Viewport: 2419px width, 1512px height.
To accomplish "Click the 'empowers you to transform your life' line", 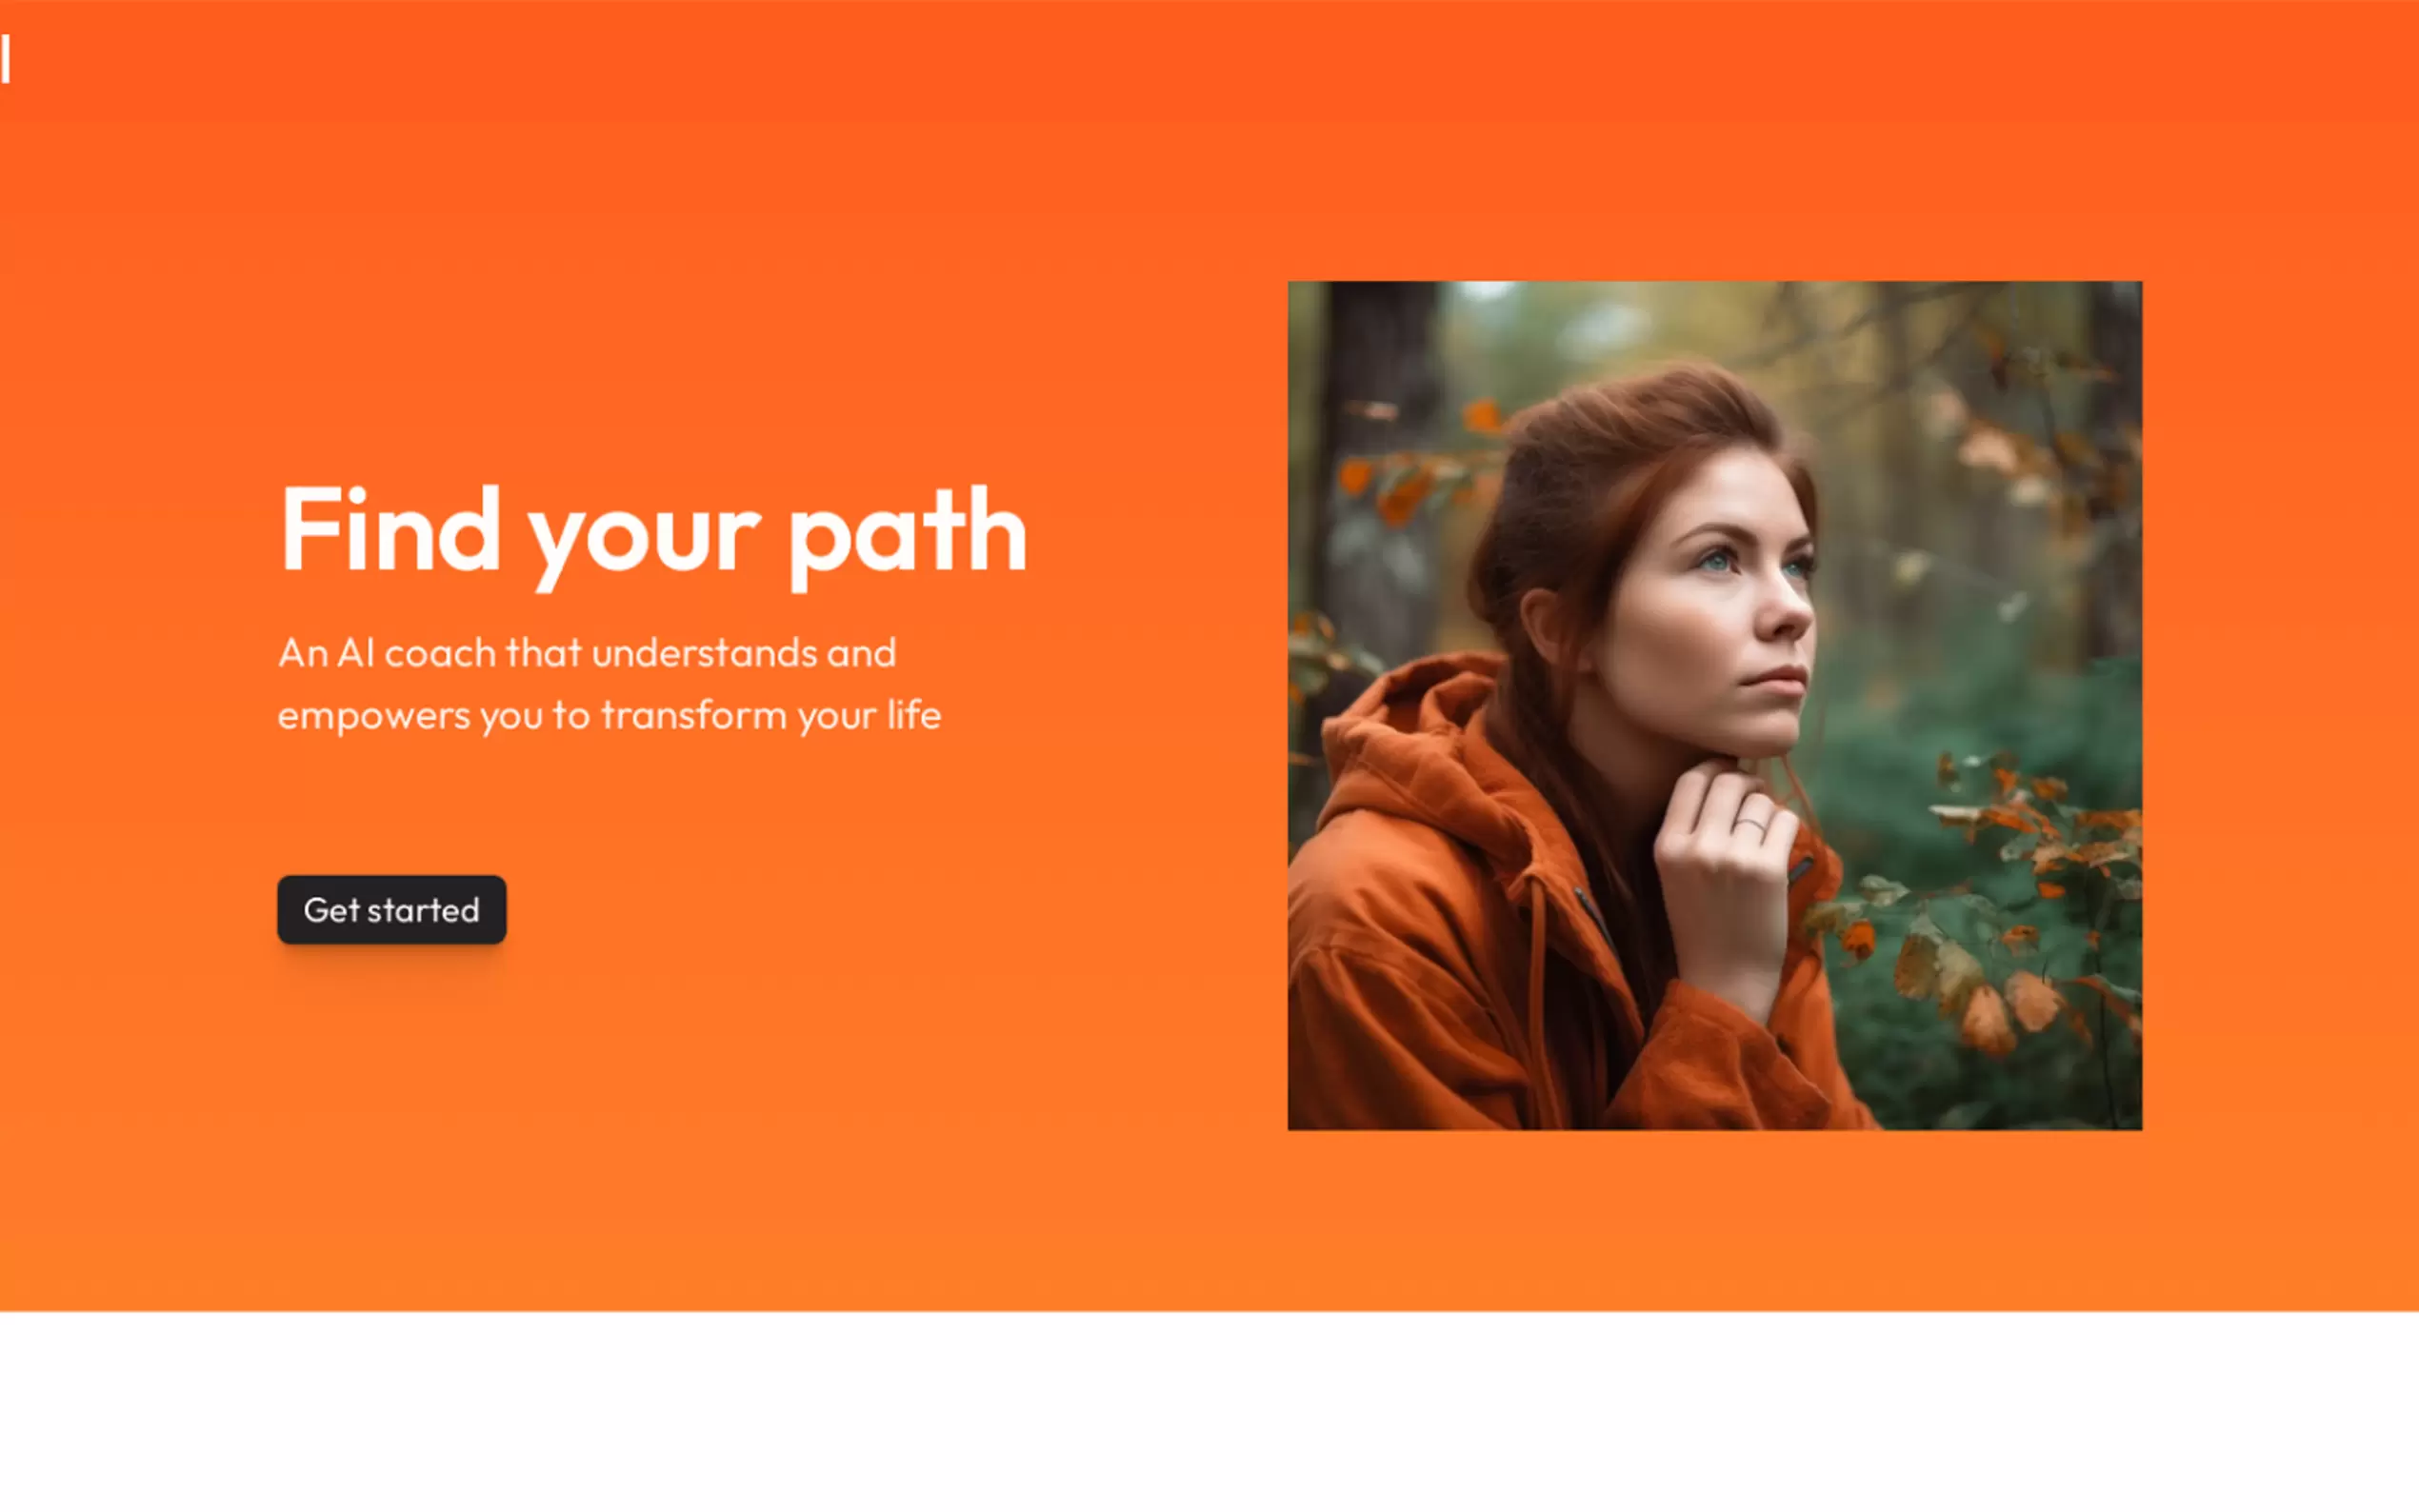I will tap(609, 716).
